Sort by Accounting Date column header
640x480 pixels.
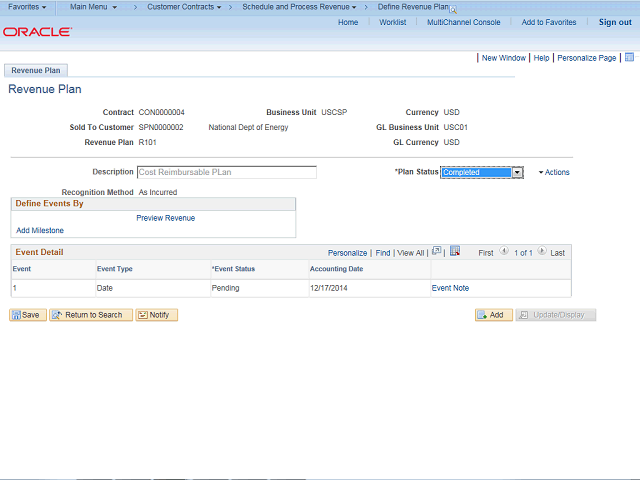click(336, 269)
